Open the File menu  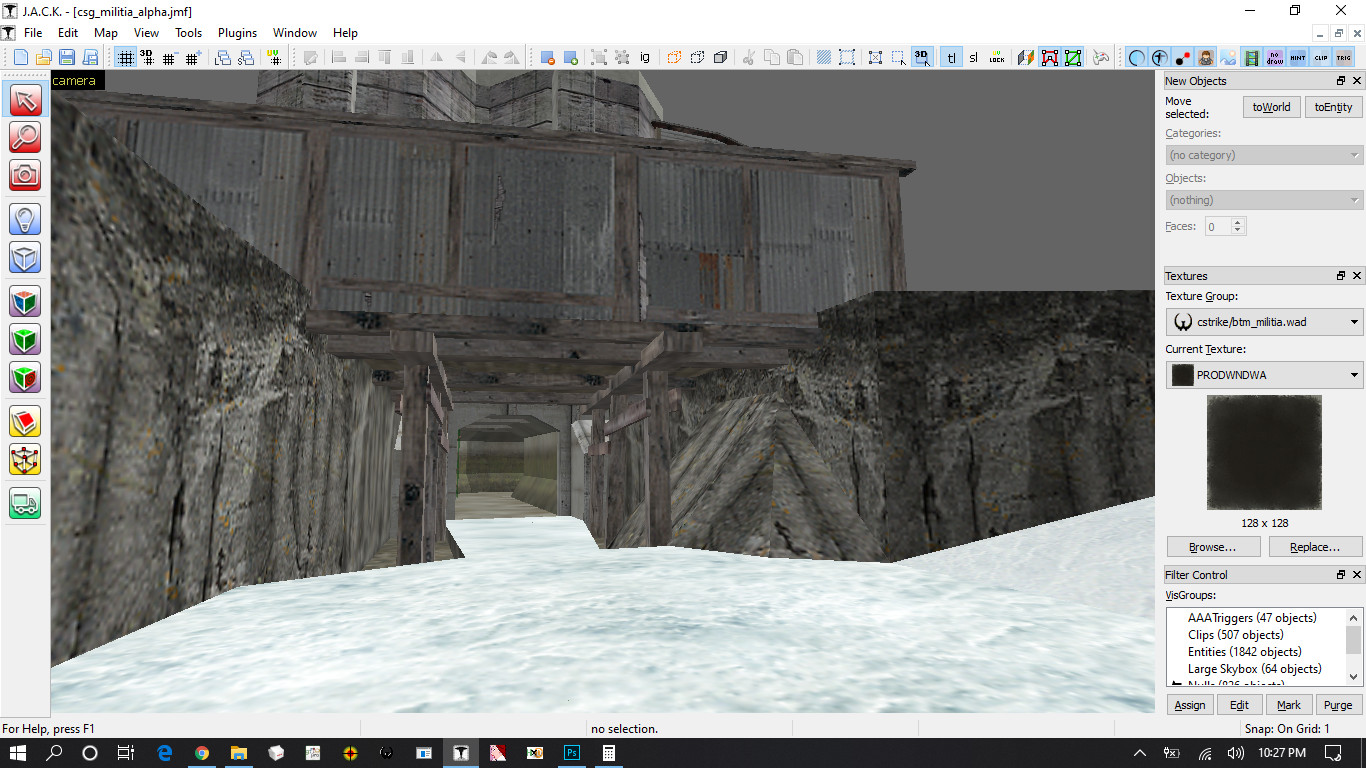33,33
